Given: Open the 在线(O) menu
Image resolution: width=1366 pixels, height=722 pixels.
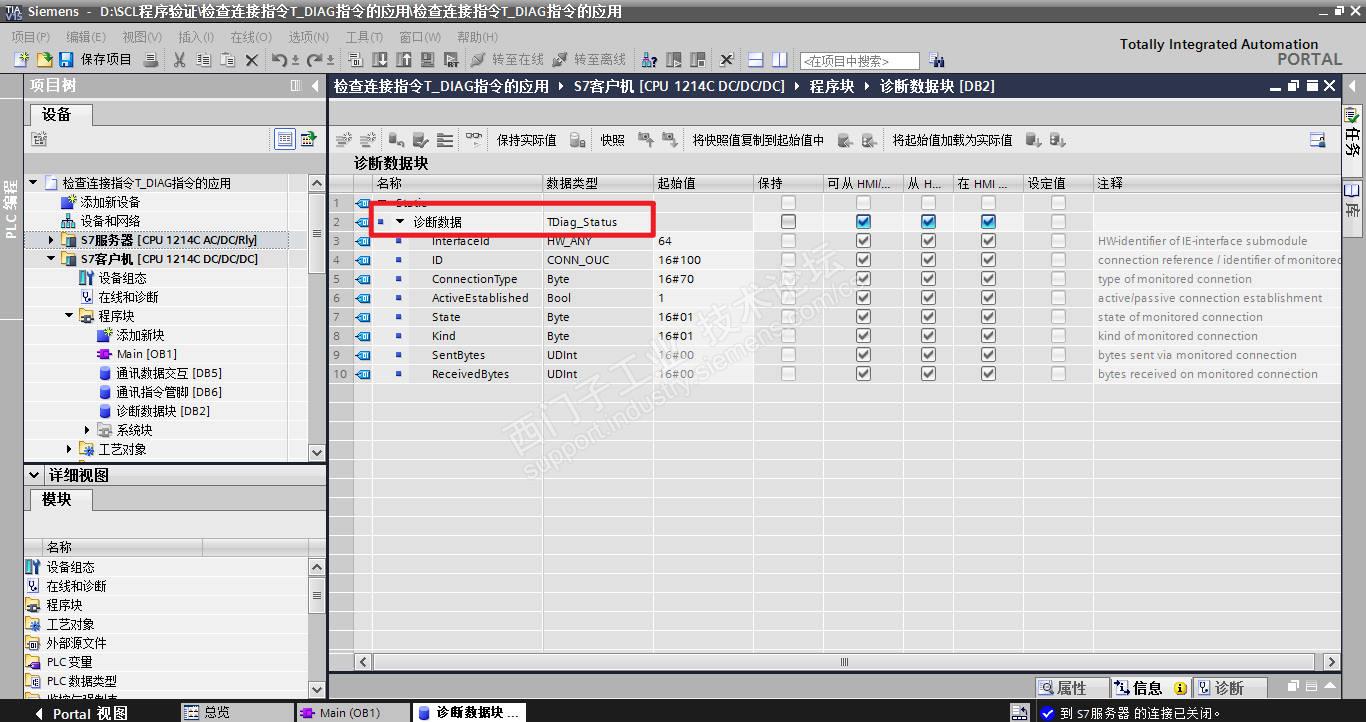Looking at the screenshot, I should pyautogui.click(x=250, y=37).
